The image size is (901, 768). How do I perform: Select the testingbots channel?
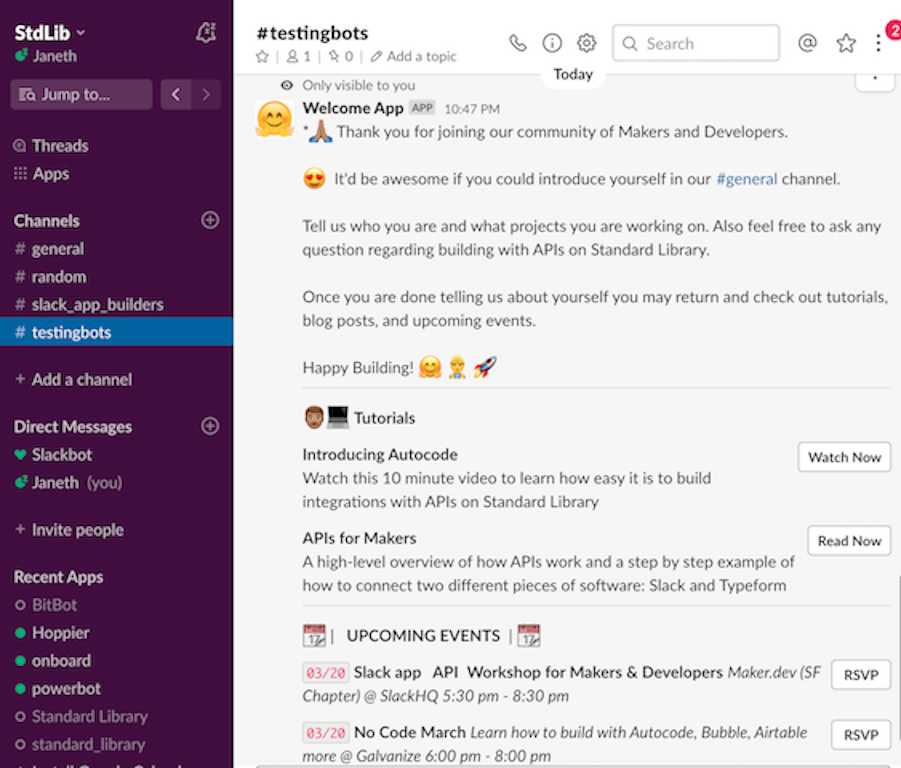117,332
